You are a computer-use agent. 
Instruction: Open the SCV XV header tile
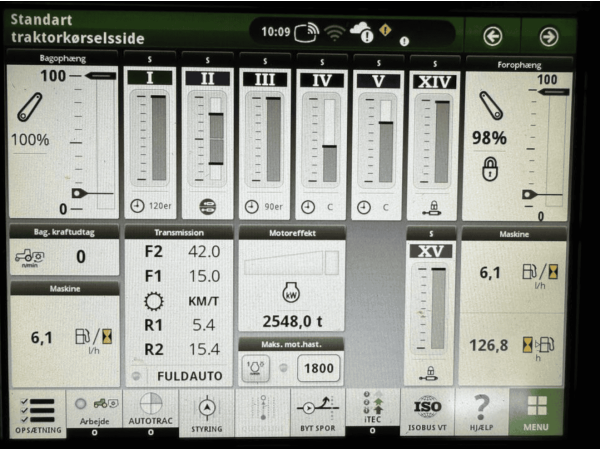click(431, 251)
